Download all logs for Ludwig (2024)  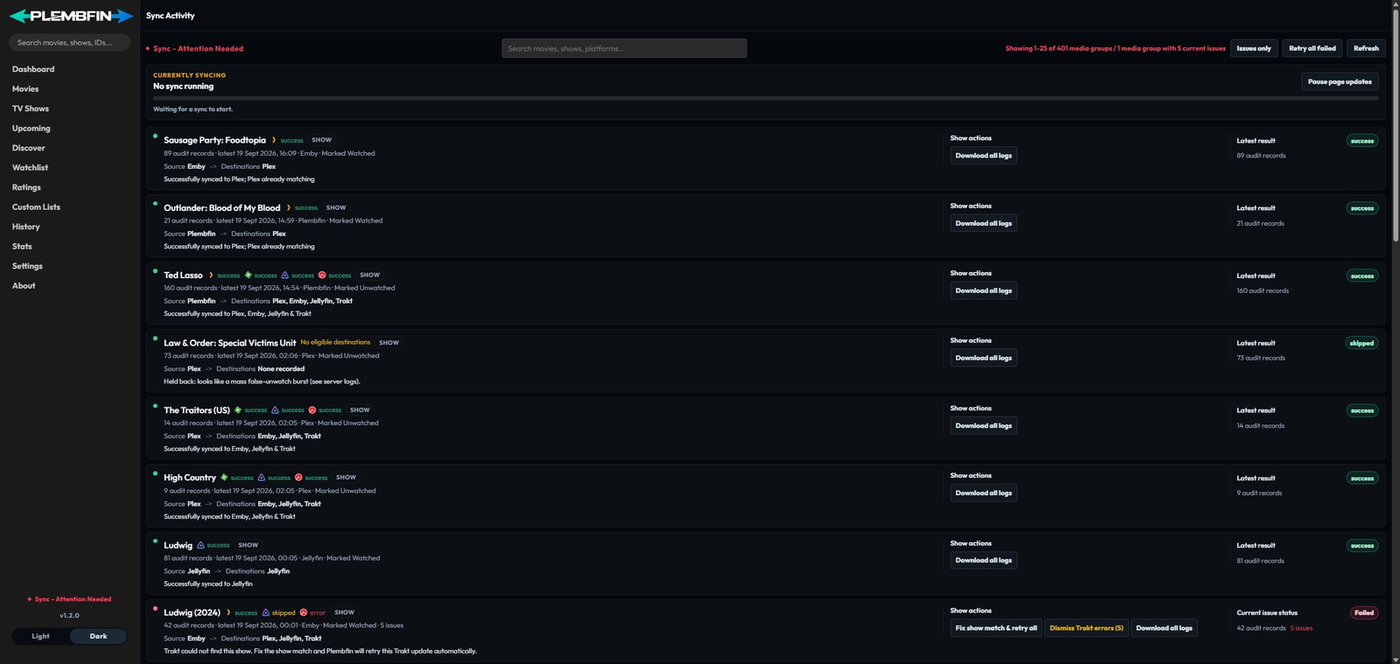pyautogui.click(x=1164, y=628)
